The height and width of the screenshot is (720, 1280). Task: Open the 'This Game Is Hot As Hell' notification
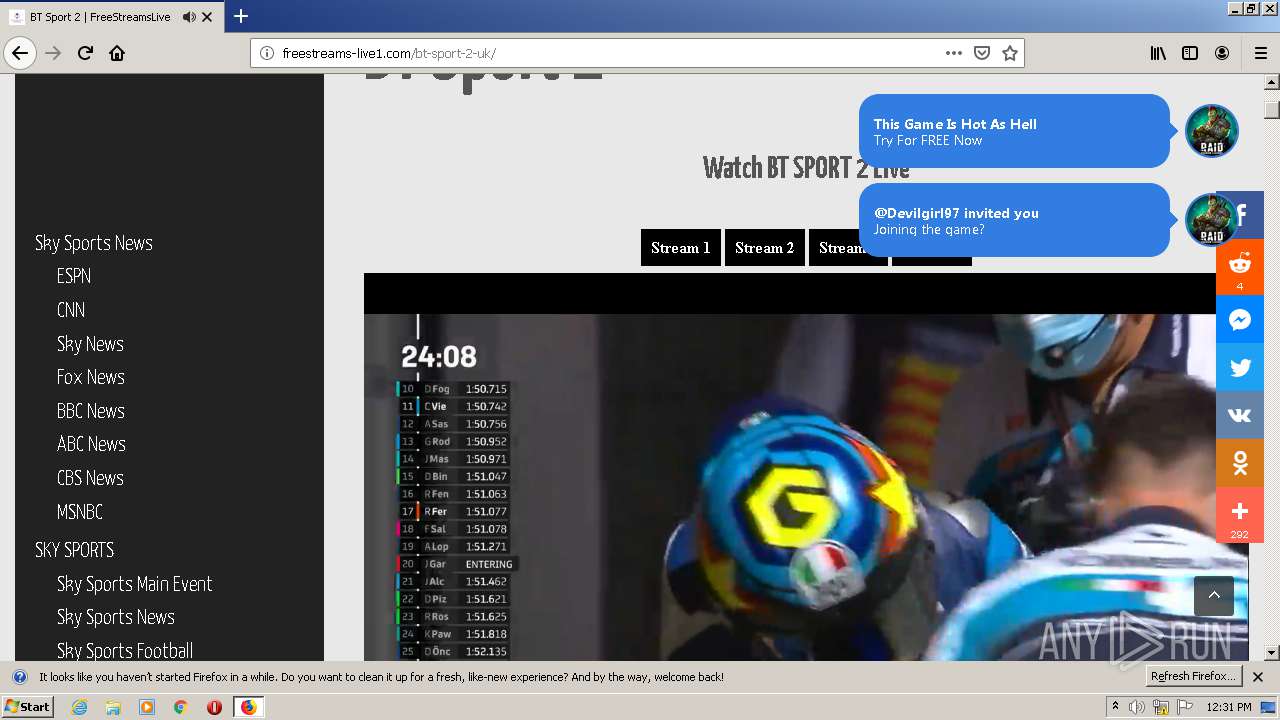click(1014, 131)
